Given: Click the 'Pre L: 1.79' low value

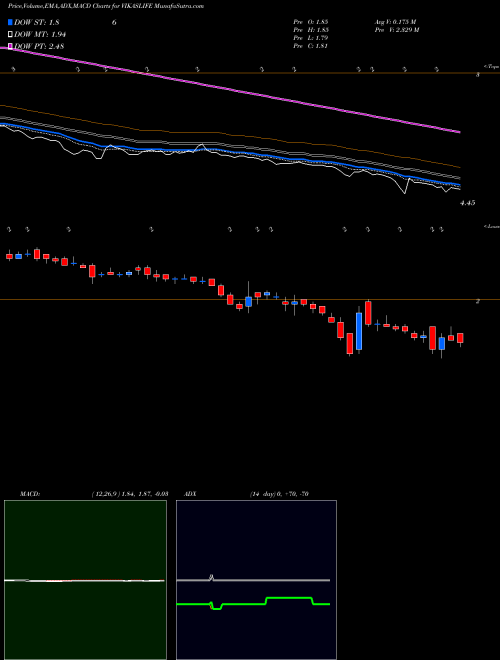Looking at the screenshot, I should tap(311, 38).
